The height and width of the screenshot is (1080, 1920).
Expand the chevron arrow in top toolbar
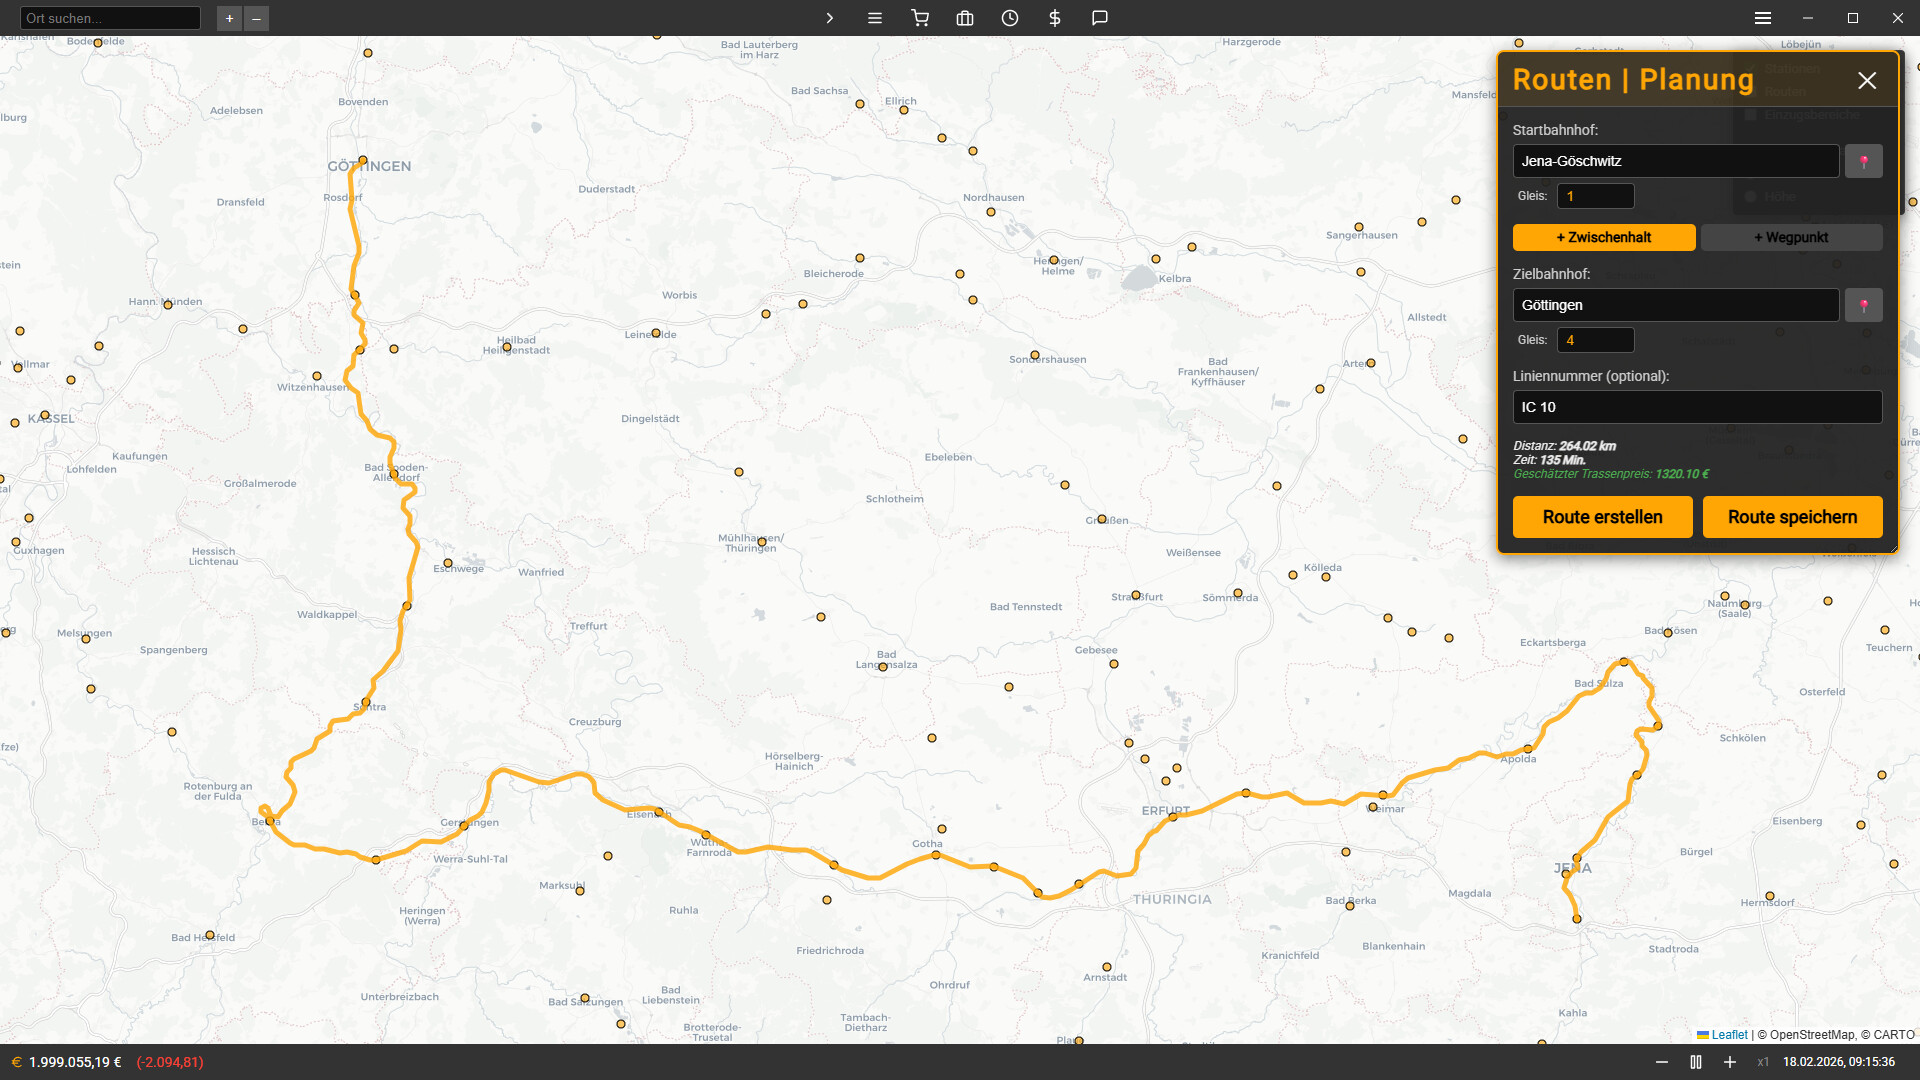tap(829, 18)
